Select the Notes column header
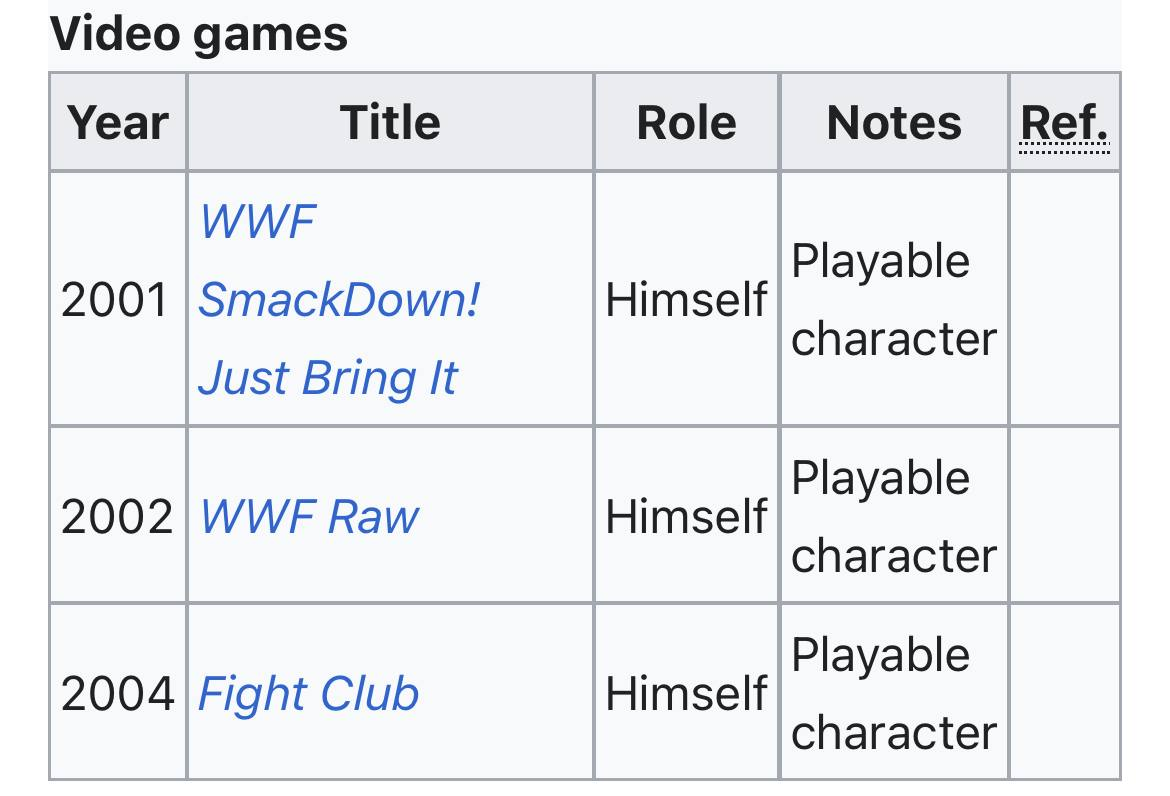Image resolution: width=1170 pixels, height=796 pixels. pyautogui.click(x=894, y=123)
